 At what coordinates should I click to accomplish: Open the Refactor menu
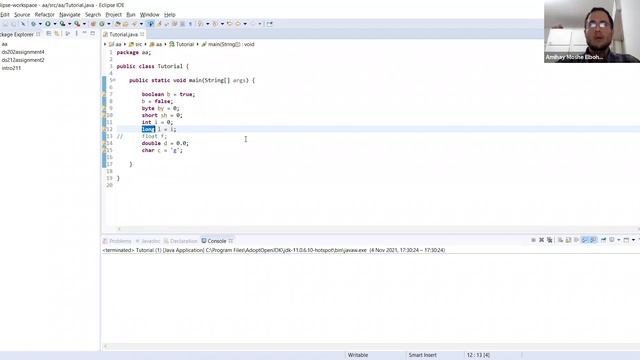pyautogui.click(x=44, y=15)
